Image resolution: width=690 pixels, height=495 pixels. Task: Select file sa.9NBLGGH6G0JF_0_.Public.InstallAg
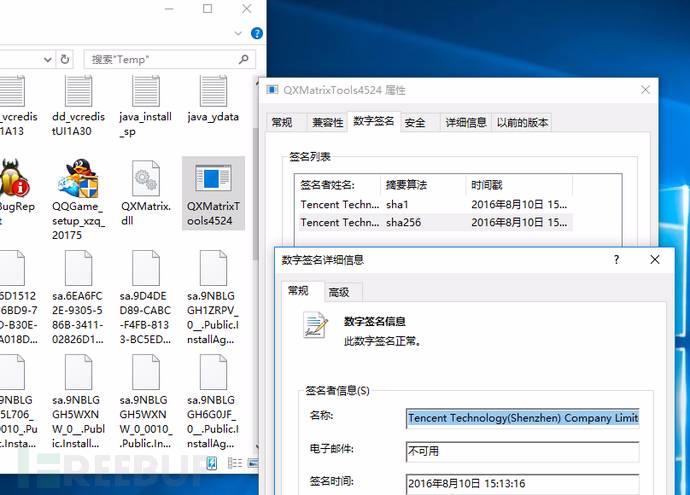pos(213,401)
